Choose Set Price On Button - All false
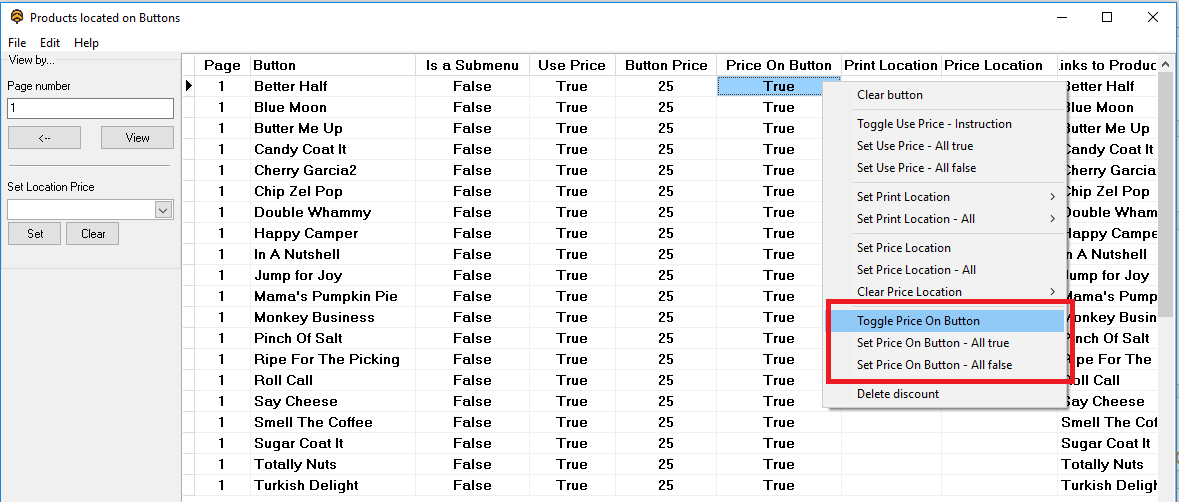 click(x=934, y=365)
